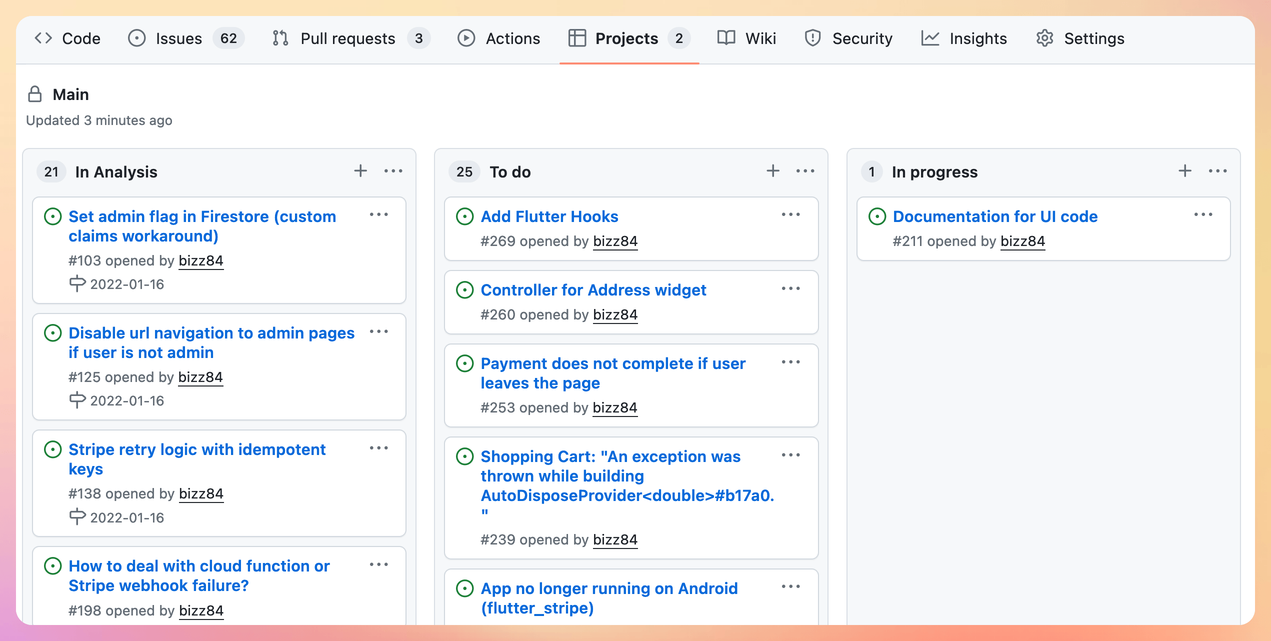Click open-issue icon on Add Flutter Hooks
This screenshot has height=641, width=1271.
(465, 216)
